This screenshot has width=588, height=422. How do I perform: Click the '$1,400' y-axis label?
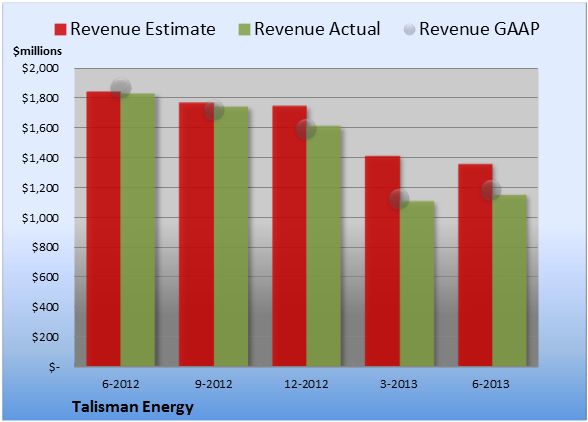click(x=40, y=158)
